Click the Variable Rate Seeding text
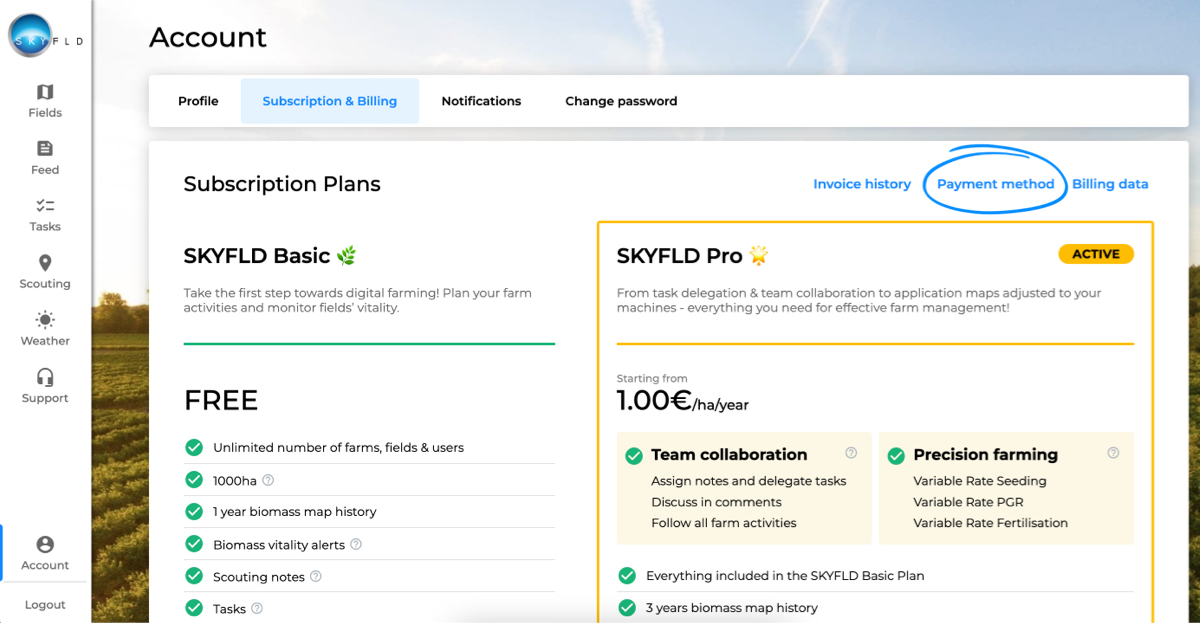The height and width of the screenshot is (623, 1200). pos(979,481)
